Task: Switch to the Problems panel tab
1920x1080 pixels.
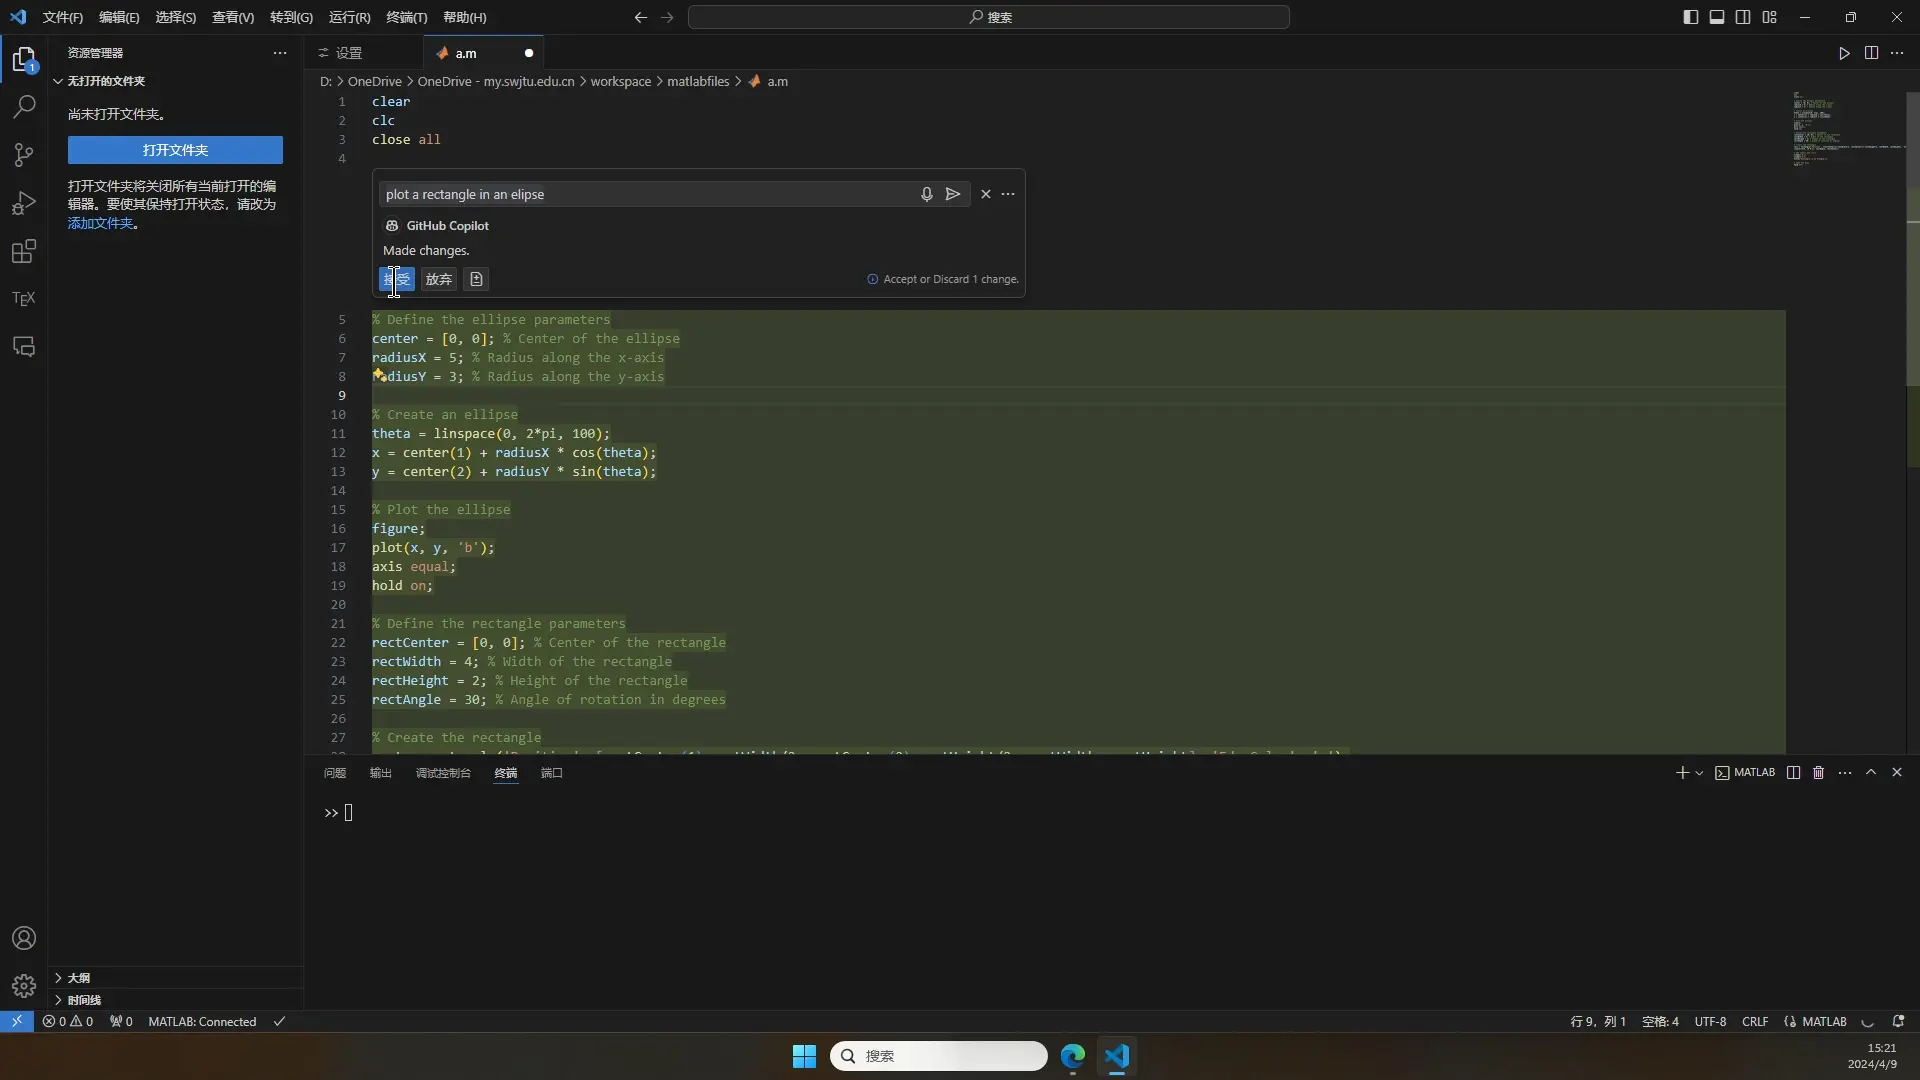Action: tap(335, 772)
